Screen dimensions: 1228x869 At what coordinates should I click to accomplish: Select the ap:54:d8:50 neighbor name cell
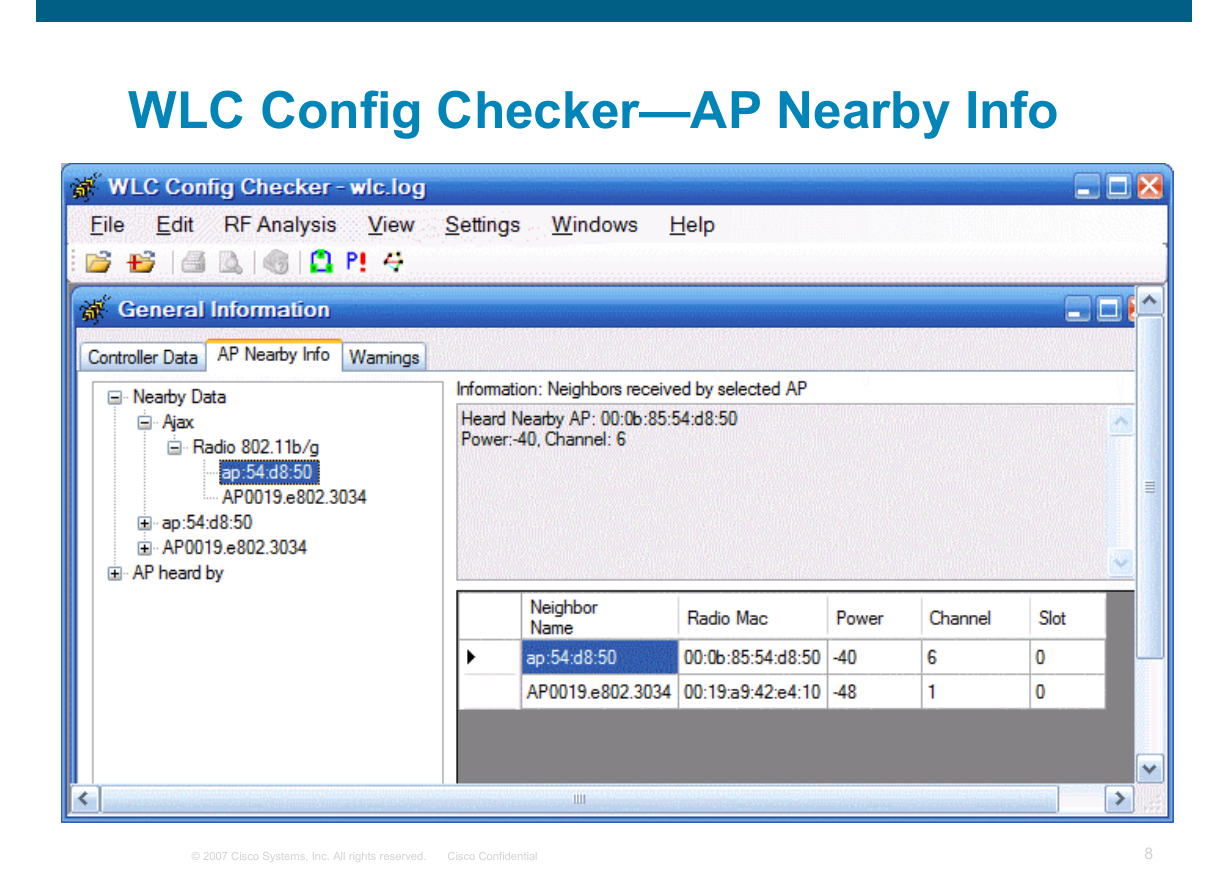599,657
